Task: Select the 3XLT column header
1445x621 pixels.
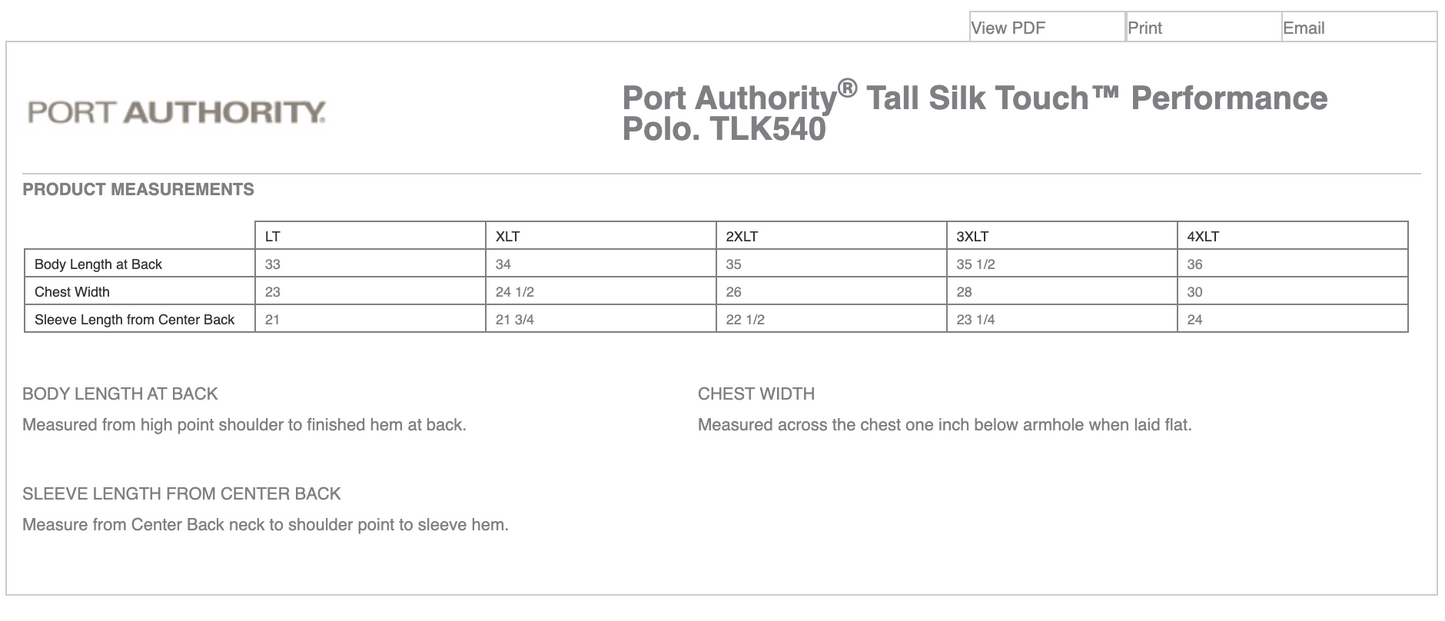Action: tap(972, 236)
